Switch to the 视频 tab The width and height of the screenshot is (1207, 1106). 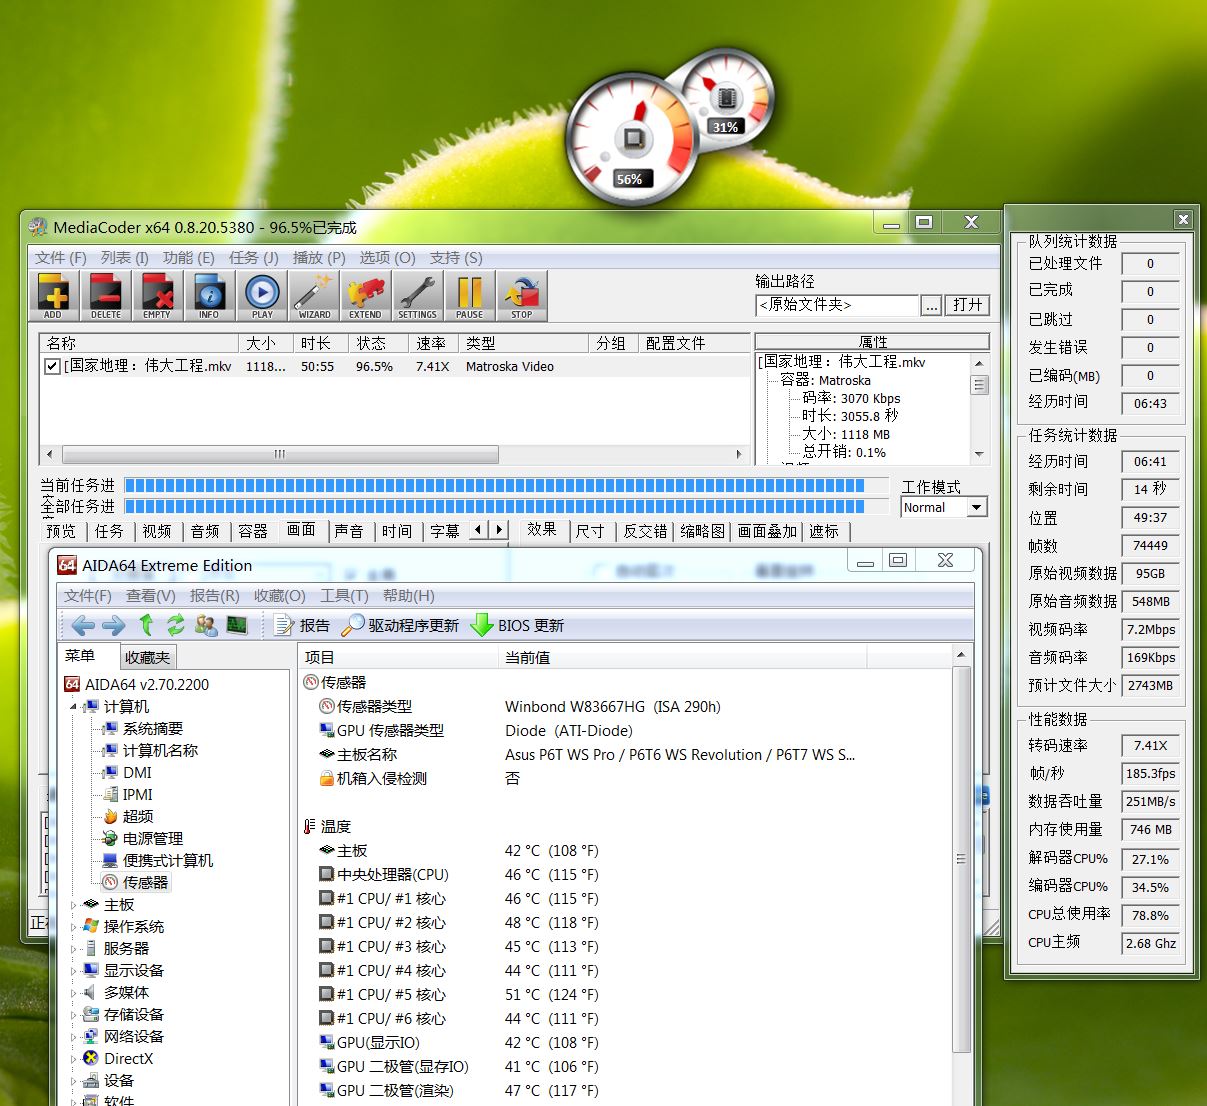[x=156, y=531]
